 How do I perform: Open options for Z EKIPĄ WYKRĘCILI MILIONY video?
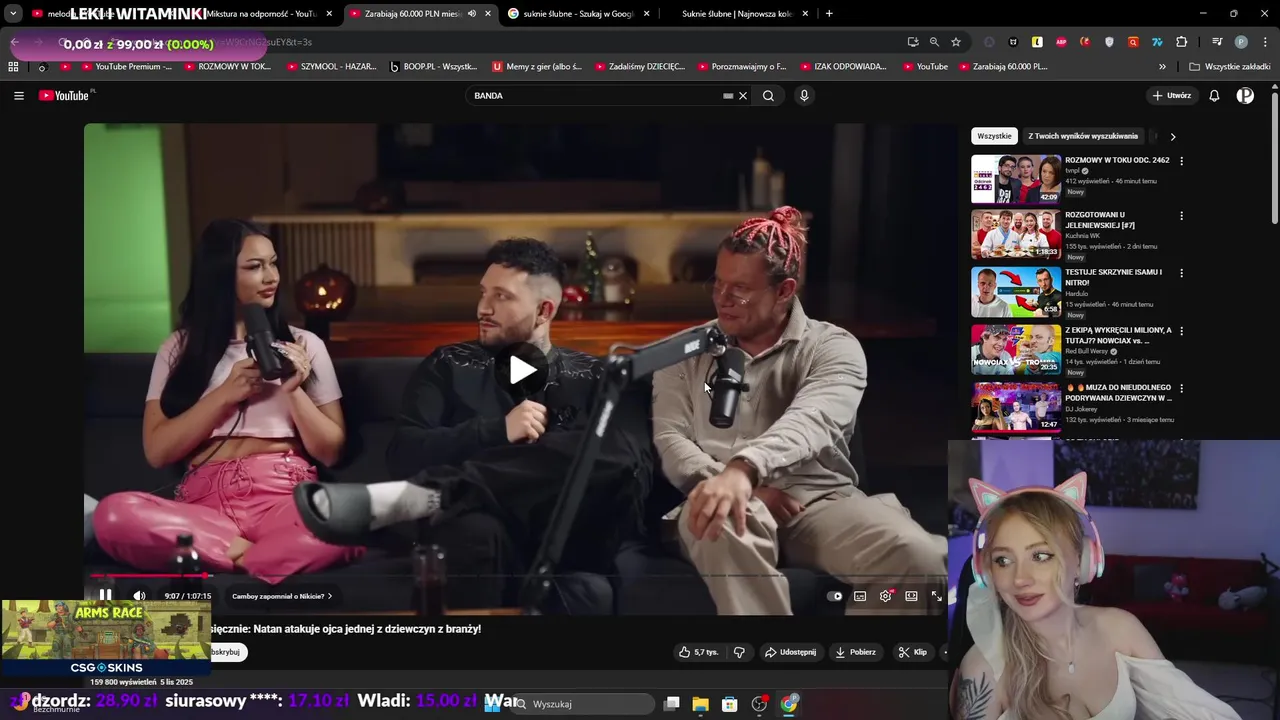point(1181,331)
